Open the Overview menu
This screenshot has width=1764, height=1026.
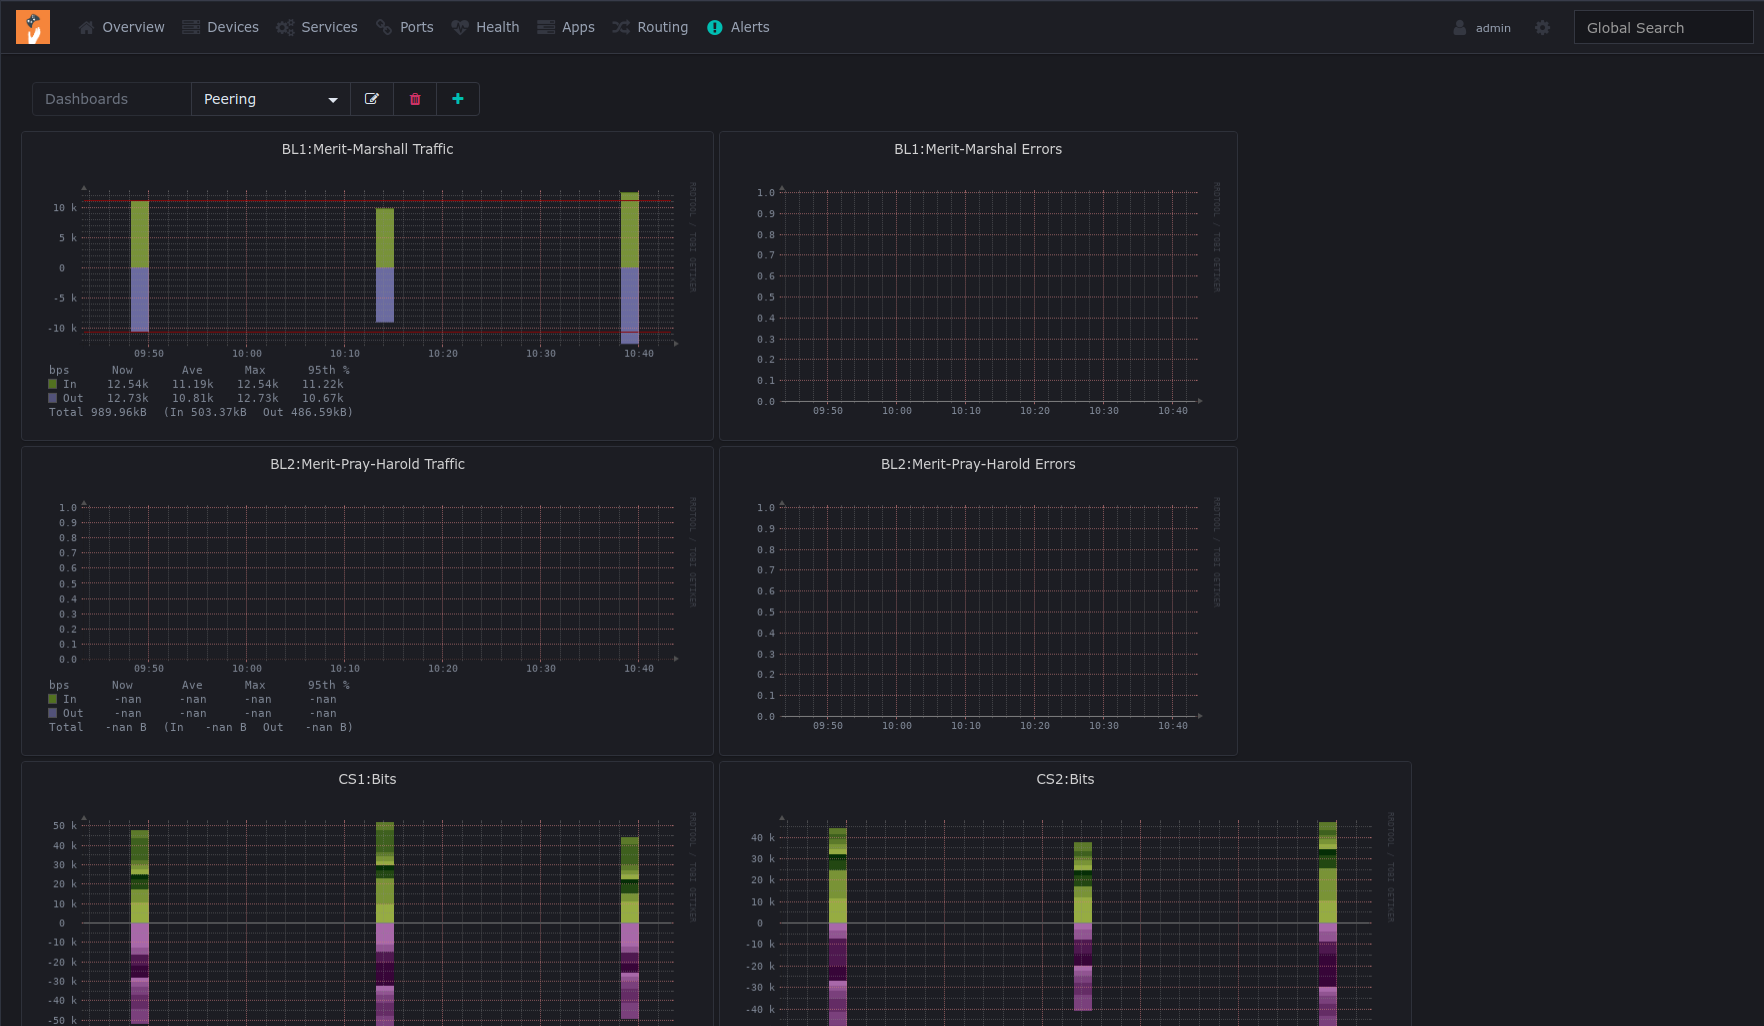point(122,28)
